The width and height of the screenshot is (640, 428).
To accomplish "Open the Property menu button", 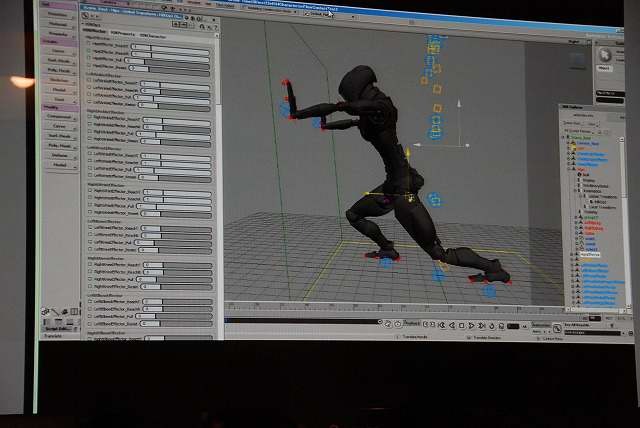I will pyautogui.click(x=58, y=33).
